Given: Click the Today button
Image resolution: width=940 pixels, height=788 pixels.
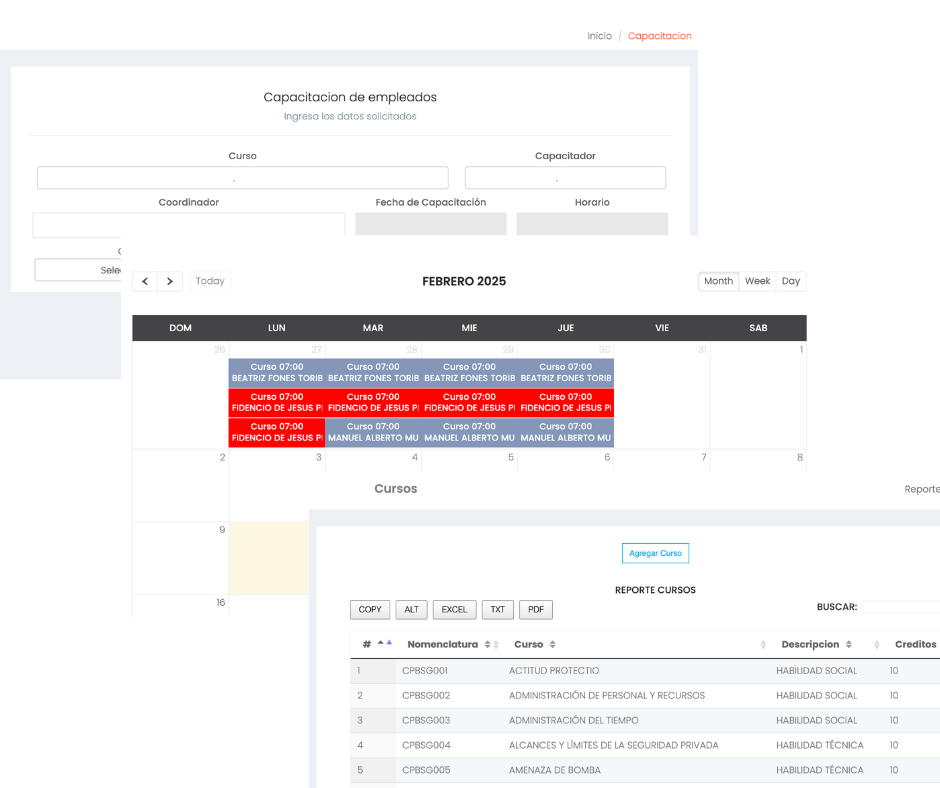Looking at the screenshot, I should 210,281.
